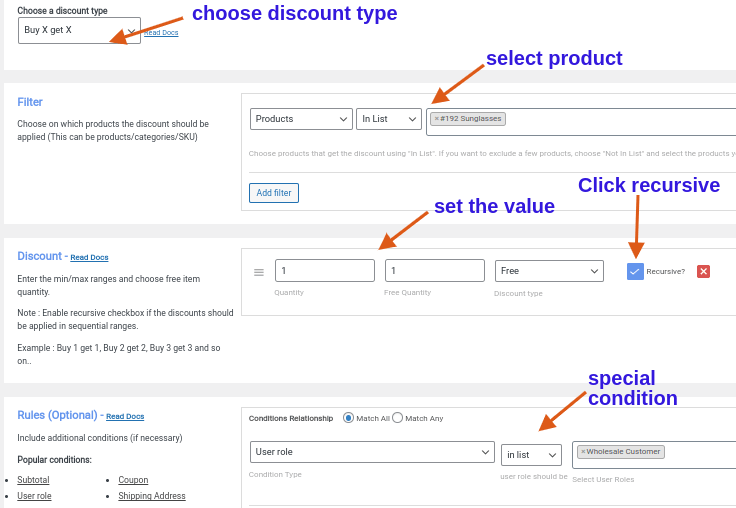736x508 pixels.
Task: Open Read Docs link beside discount type
Action: coord(161,33)
